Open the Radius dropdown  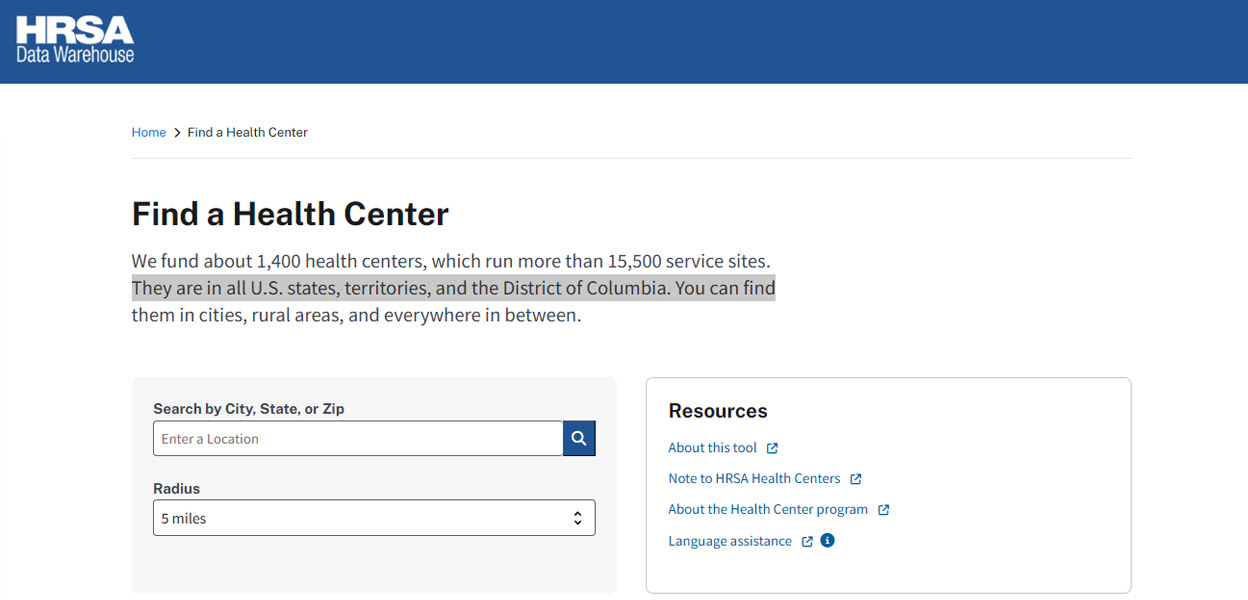(x=374, y=517)
